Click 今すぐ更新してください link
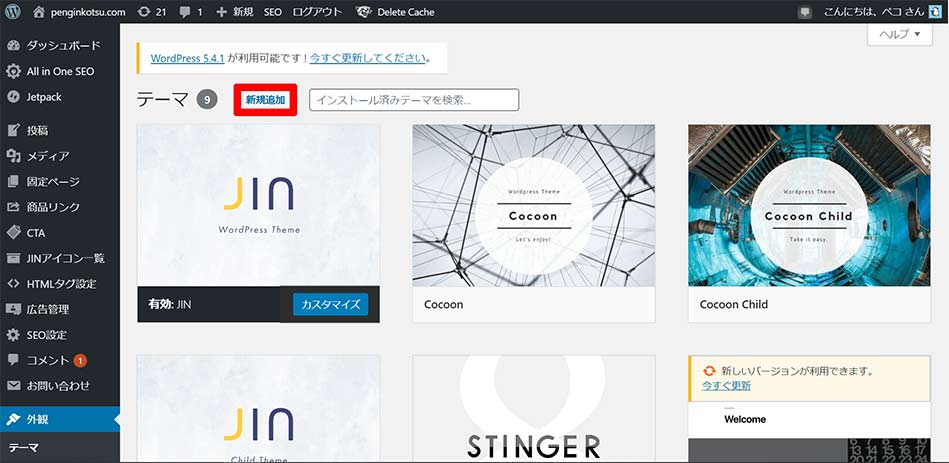This screenshot has height=463, width=949. tap(367, 59)
